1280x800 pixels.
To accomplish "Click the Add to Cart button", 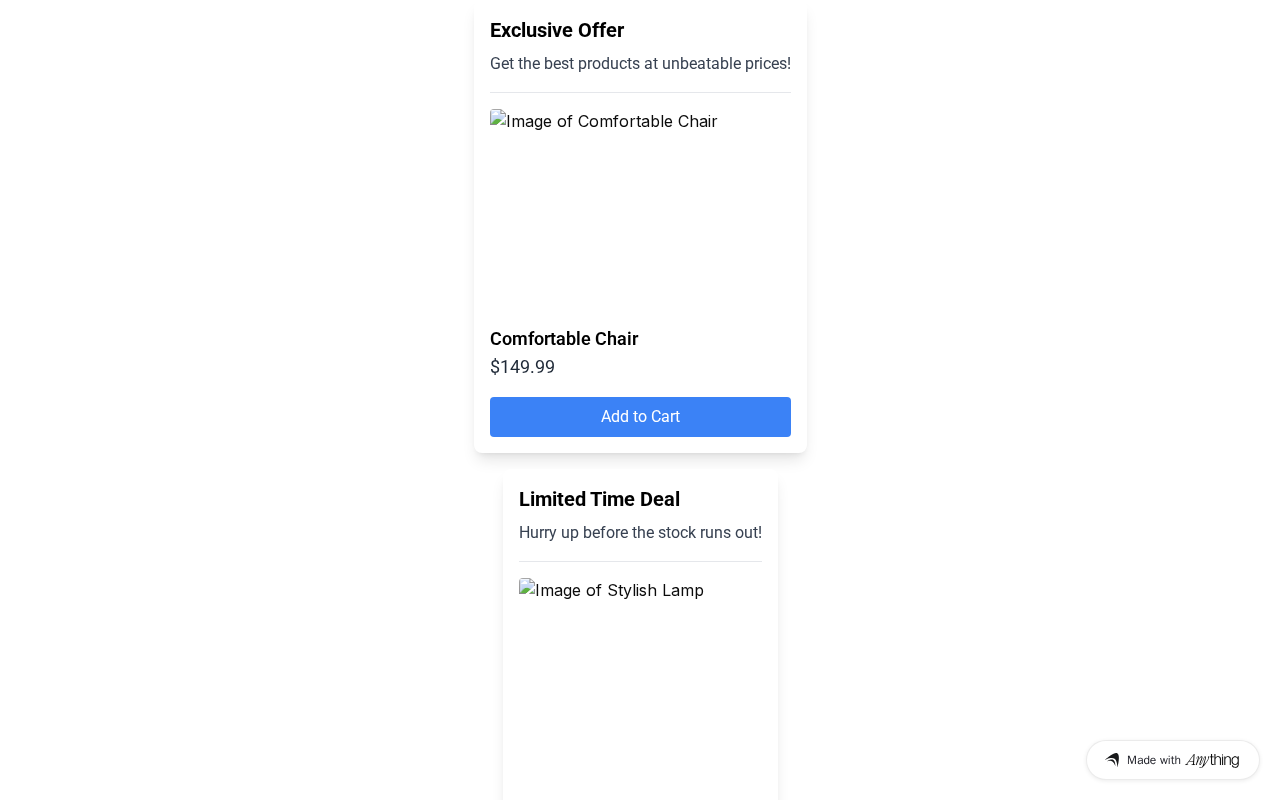I will pyautogui.click(x=640, y=417).
